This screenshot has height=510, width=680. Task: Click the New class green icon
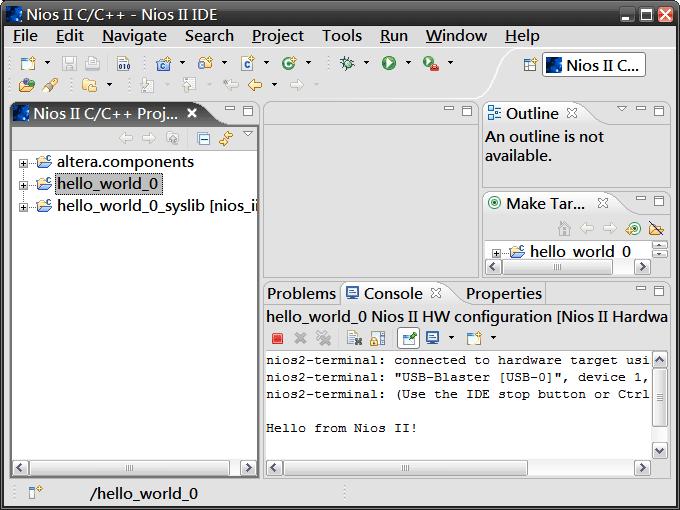pos(289,63)
